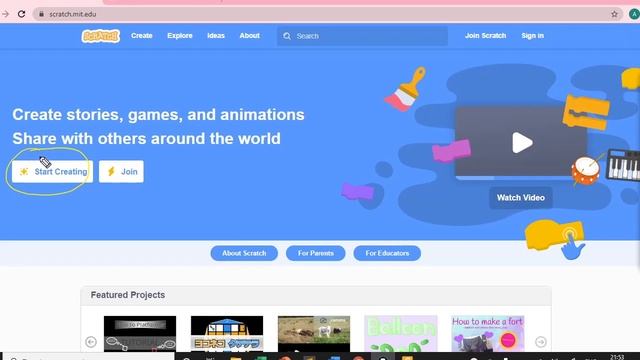Reload the page with browser refresh icon
Viewport: 640px width, 360px height.
[21, 14]
